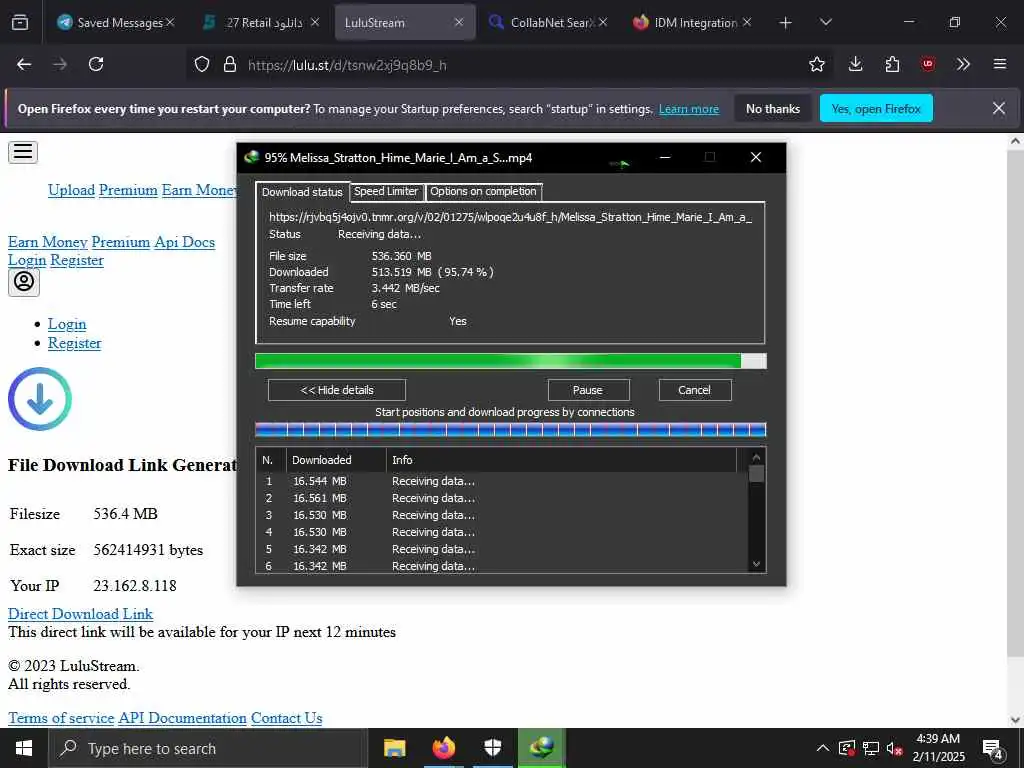Open the Terms of service link
The image size is (1024, 768).
pyautogui.click(x=61, y=718)
